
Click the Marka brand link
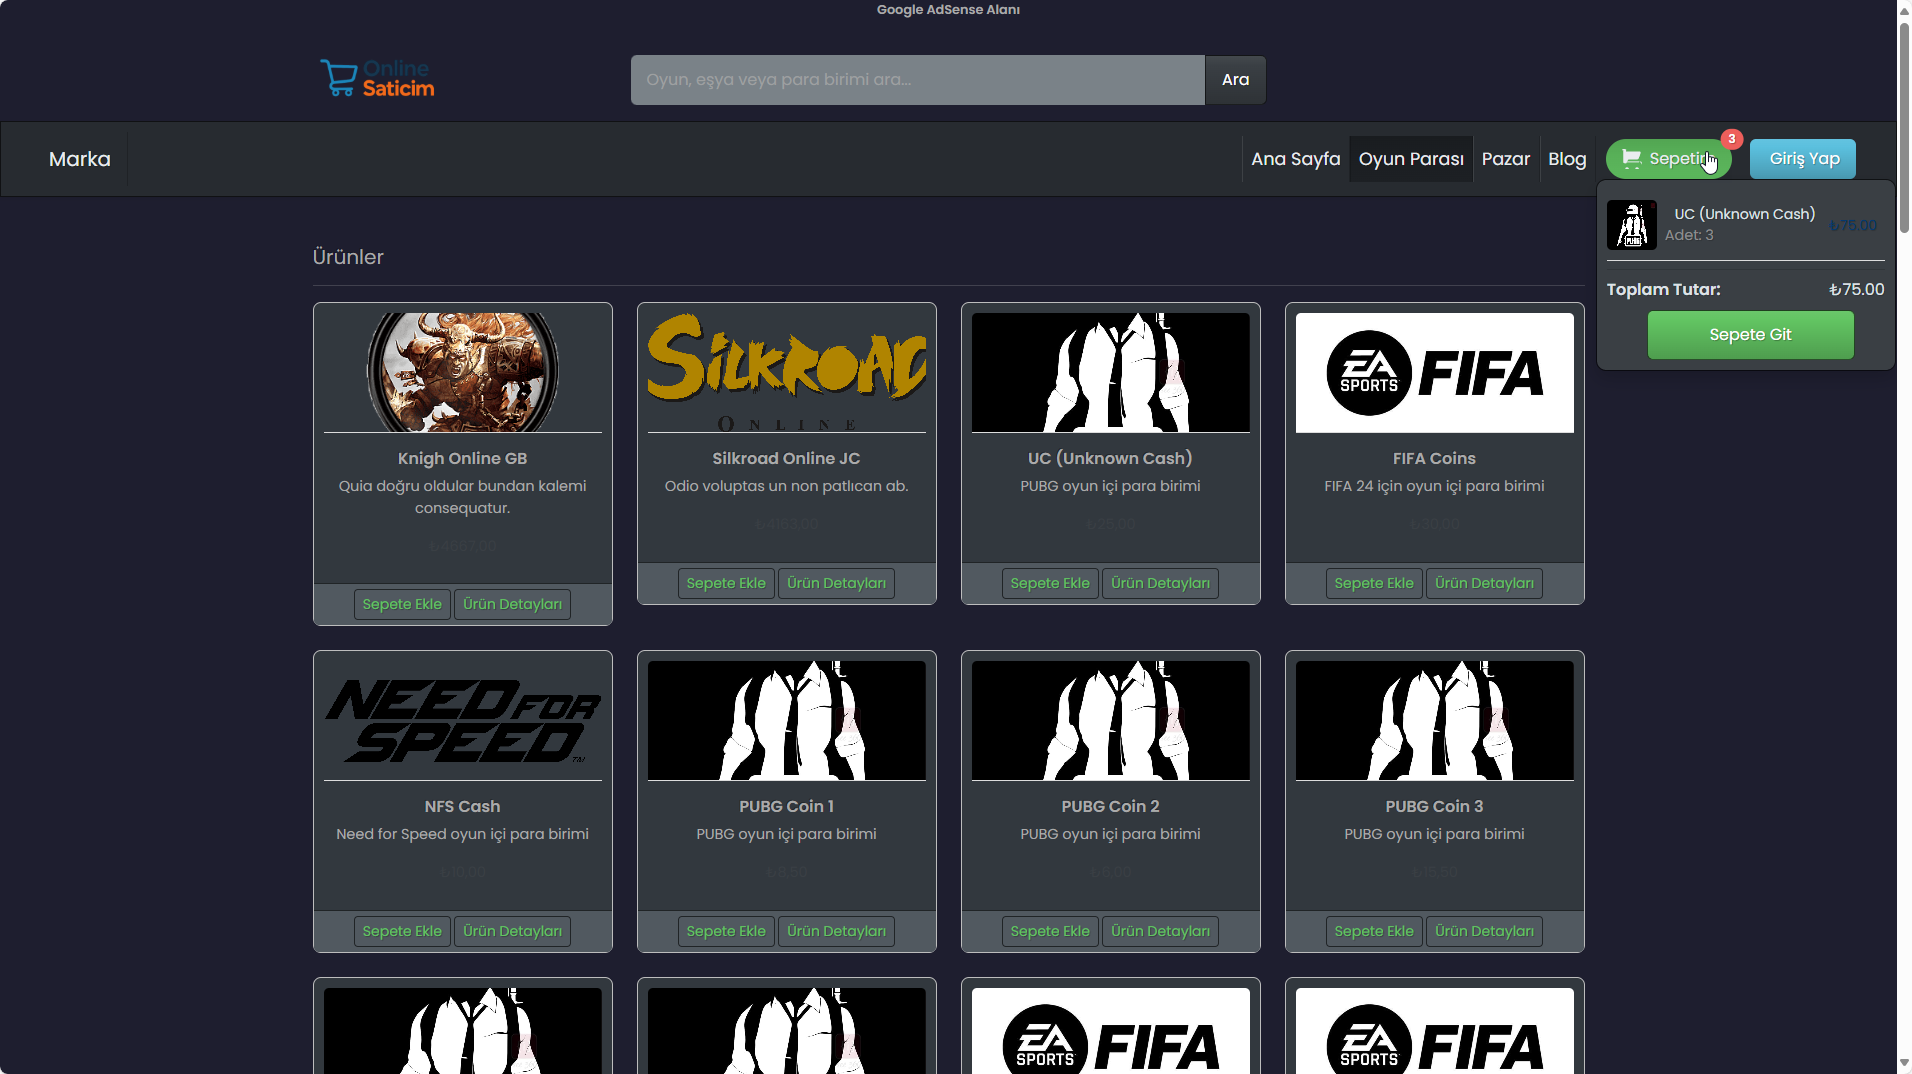point(80,159)
